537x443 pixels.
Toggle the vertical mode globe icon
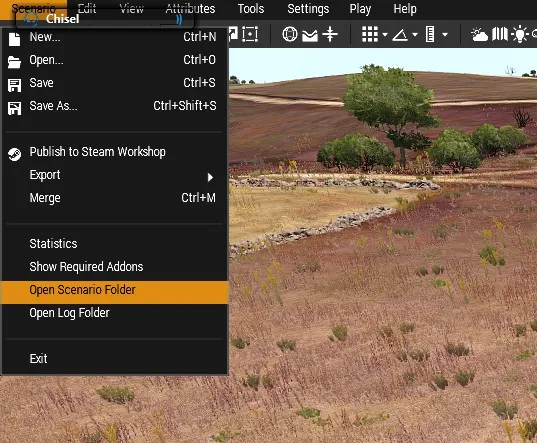(x=290, y=34)
